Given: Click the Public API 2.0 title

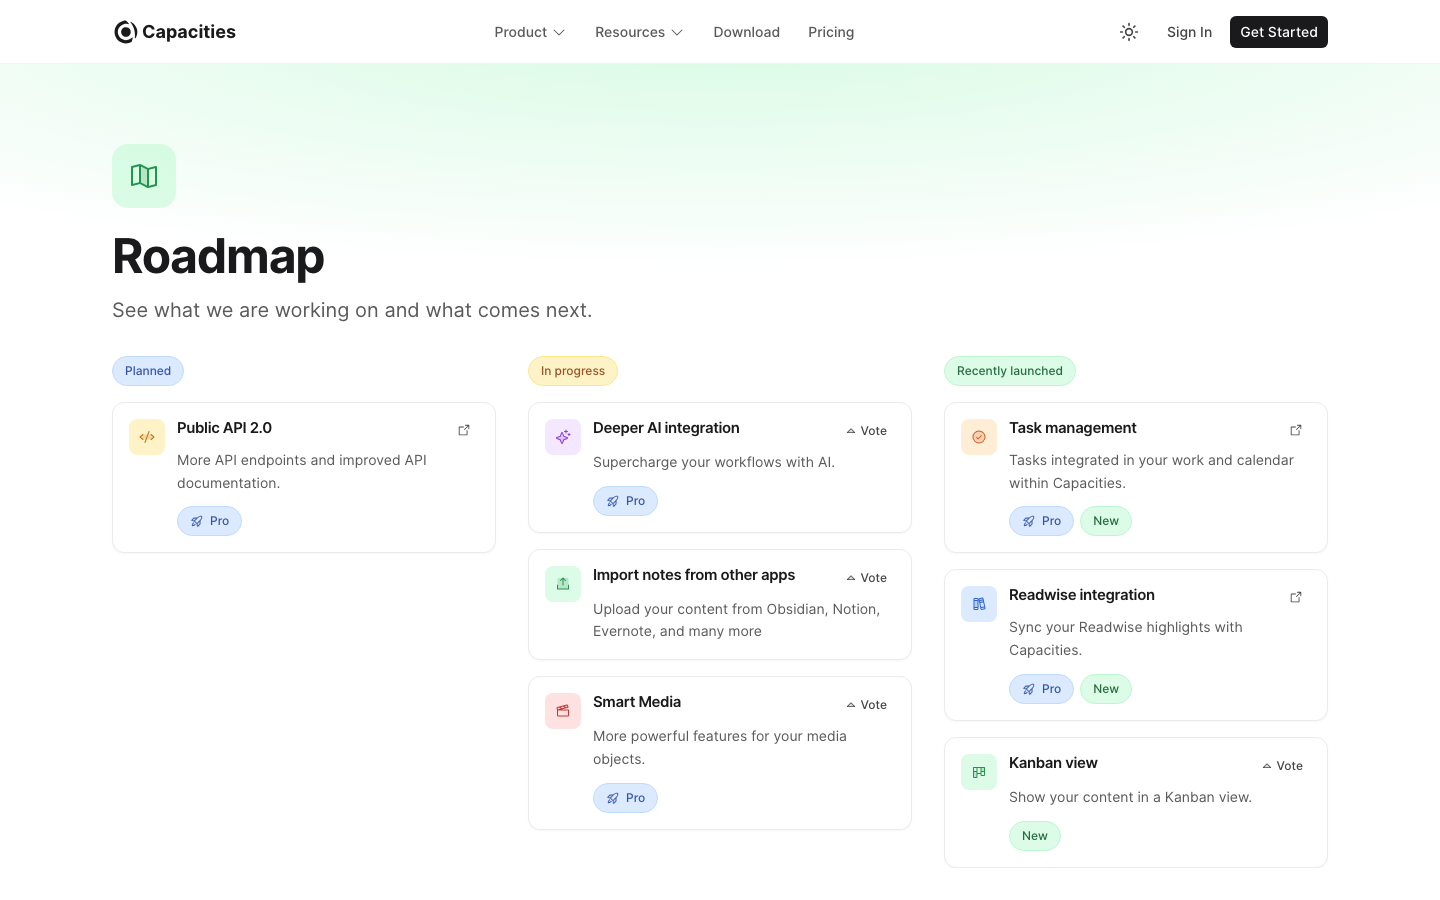Looking at the screenshot, I should coord(225,428).
